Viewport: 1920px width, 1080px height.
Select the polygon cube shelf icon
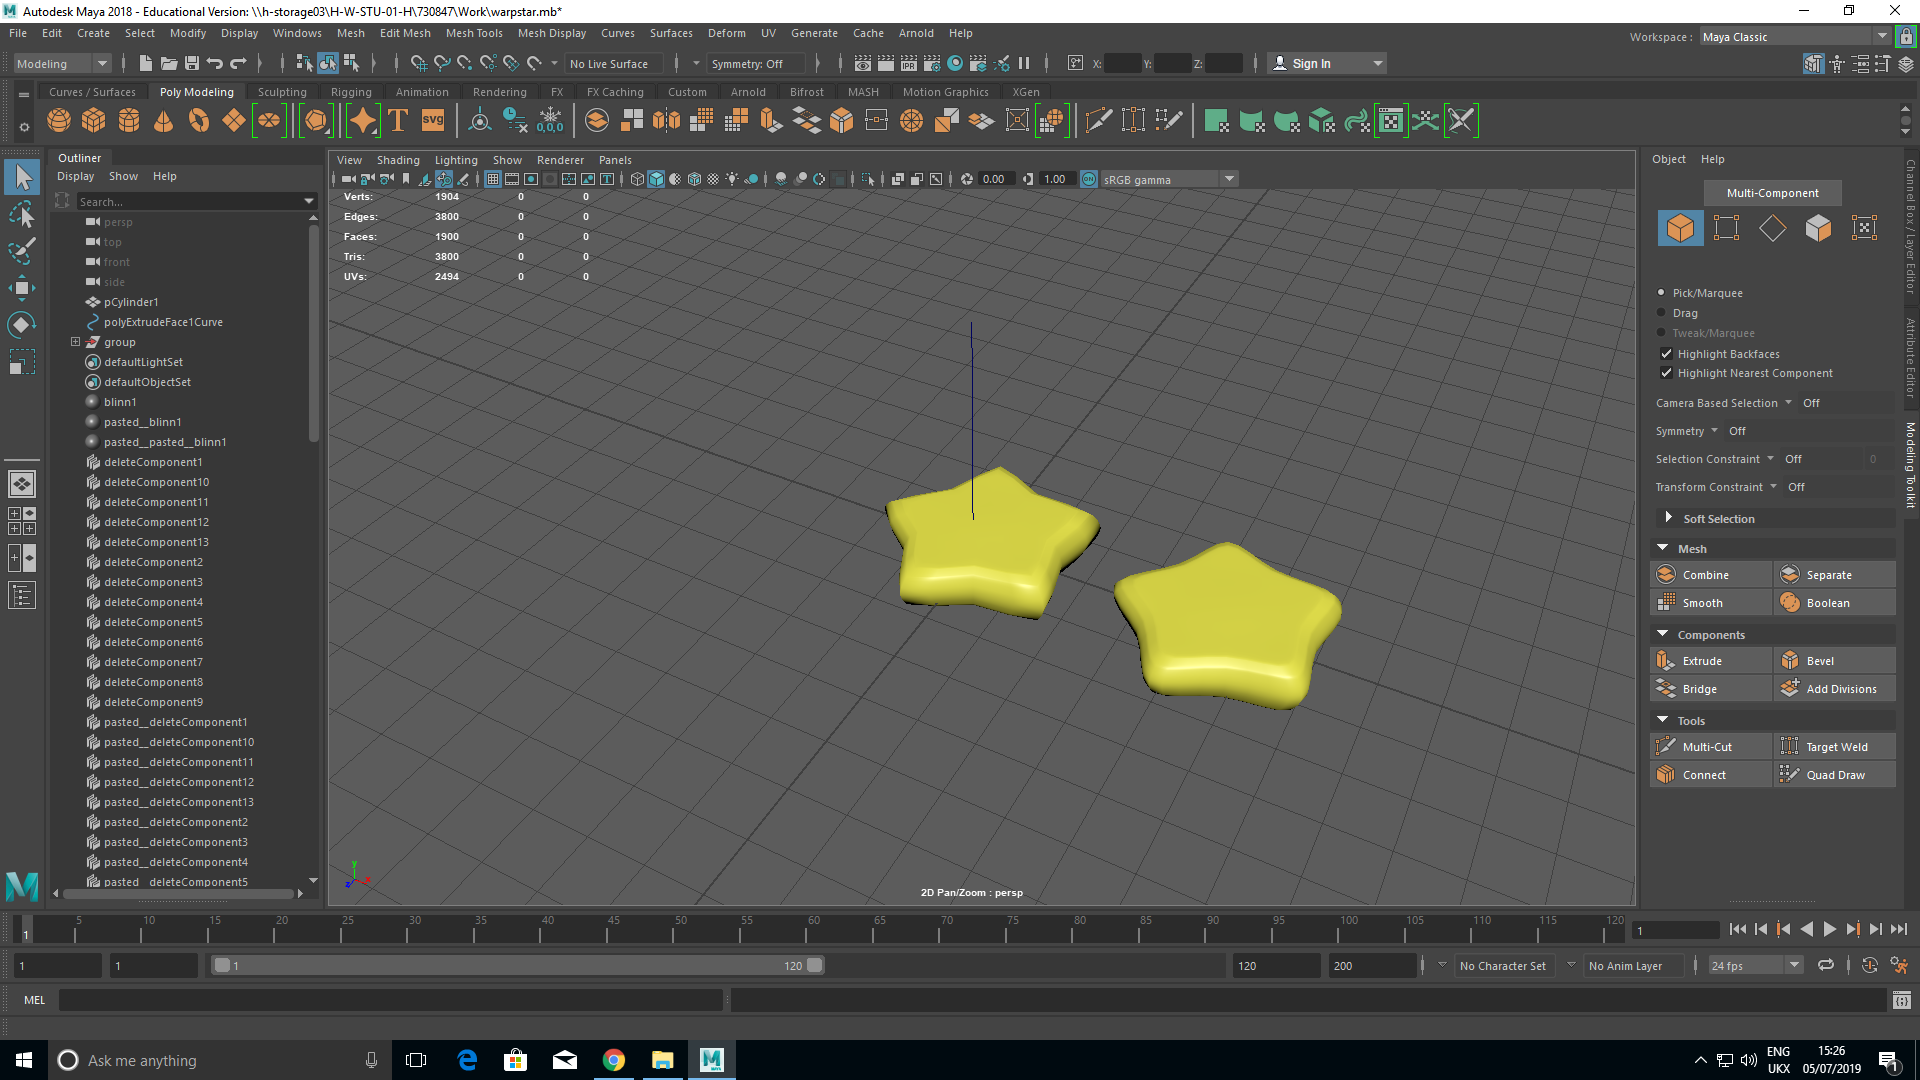pos(94,121)
